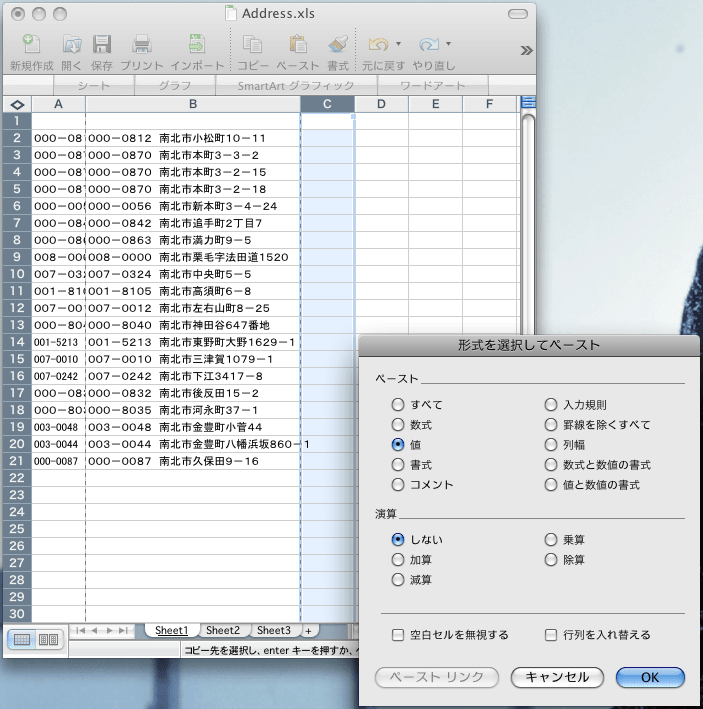Go to last sheet navigation arrow
Screen dimensions: 703x709
pyautogui.click(x=123, y=630)
